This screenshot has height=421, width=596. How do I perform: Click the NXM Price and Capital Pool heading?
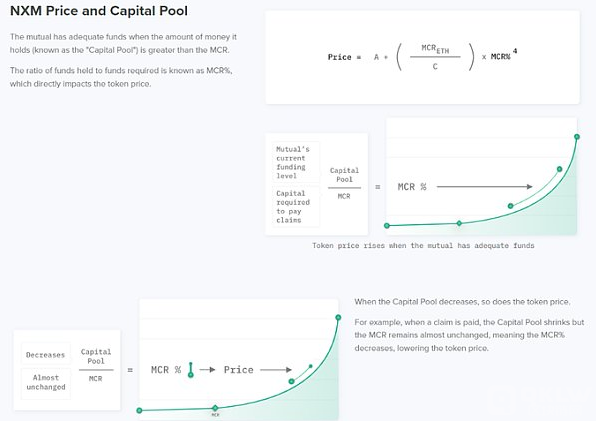(x=99, y=11)
